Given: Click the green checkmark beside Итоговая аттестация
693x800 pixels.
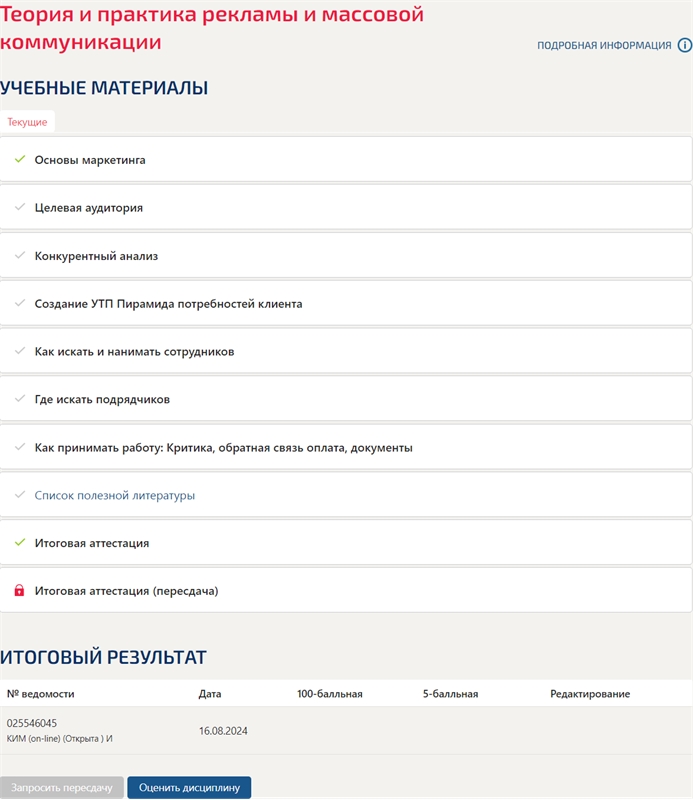Looking at the screenshot, I should pyautogui.click(x=20, y=542).
